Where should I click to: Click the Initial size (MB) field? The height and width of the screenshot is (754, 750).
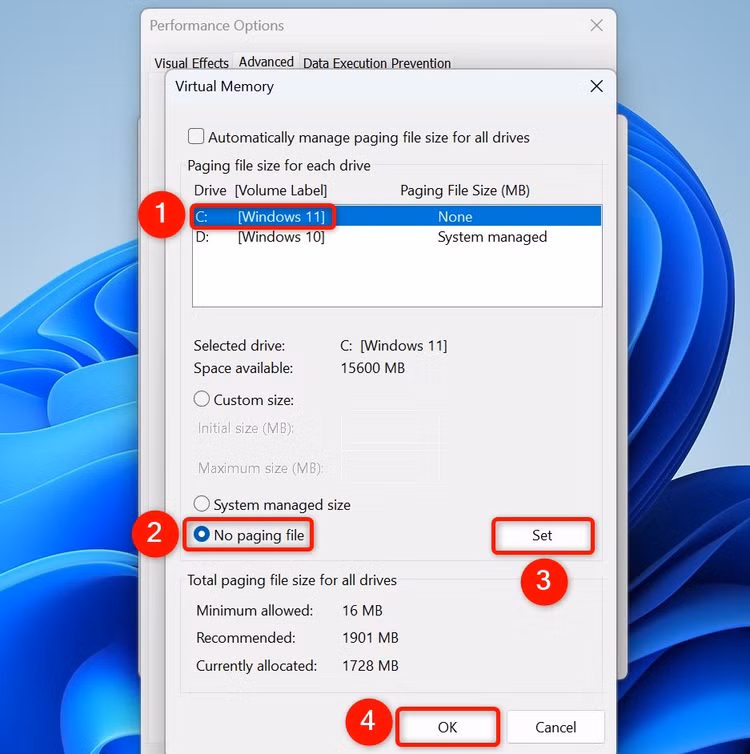point(390,428)
